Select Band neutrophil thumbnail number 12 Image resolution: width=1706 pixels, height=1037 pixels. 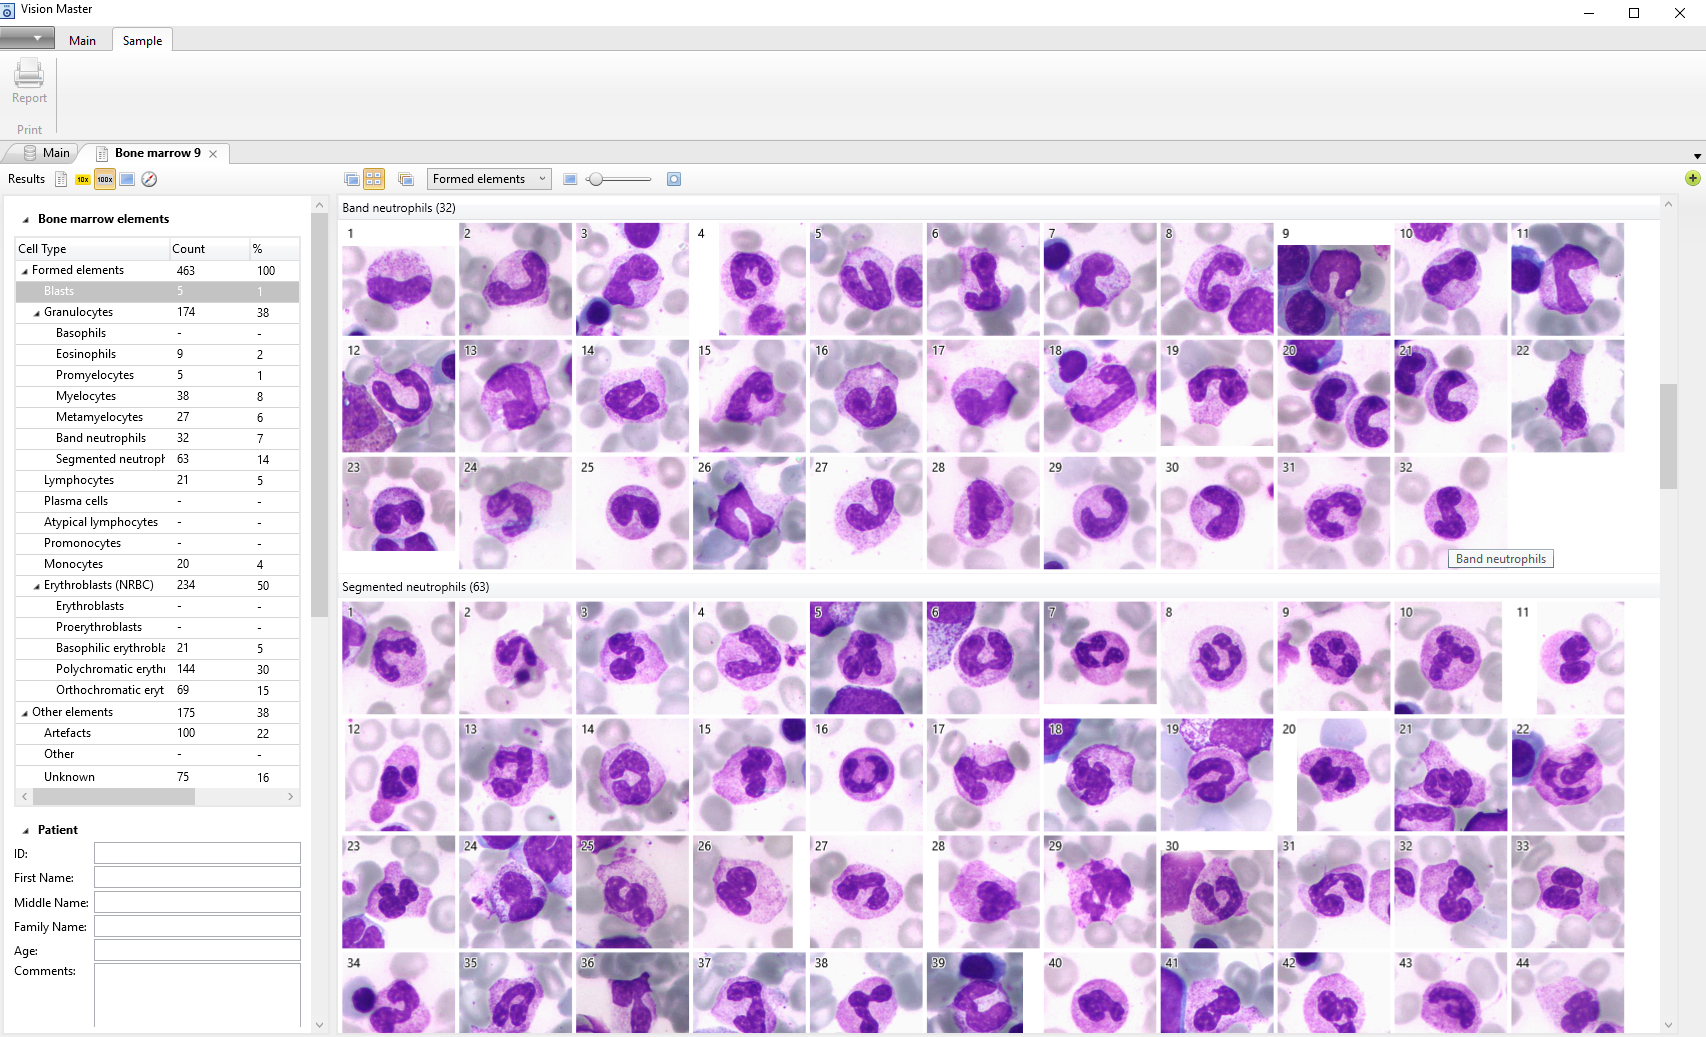click(398, 396)
